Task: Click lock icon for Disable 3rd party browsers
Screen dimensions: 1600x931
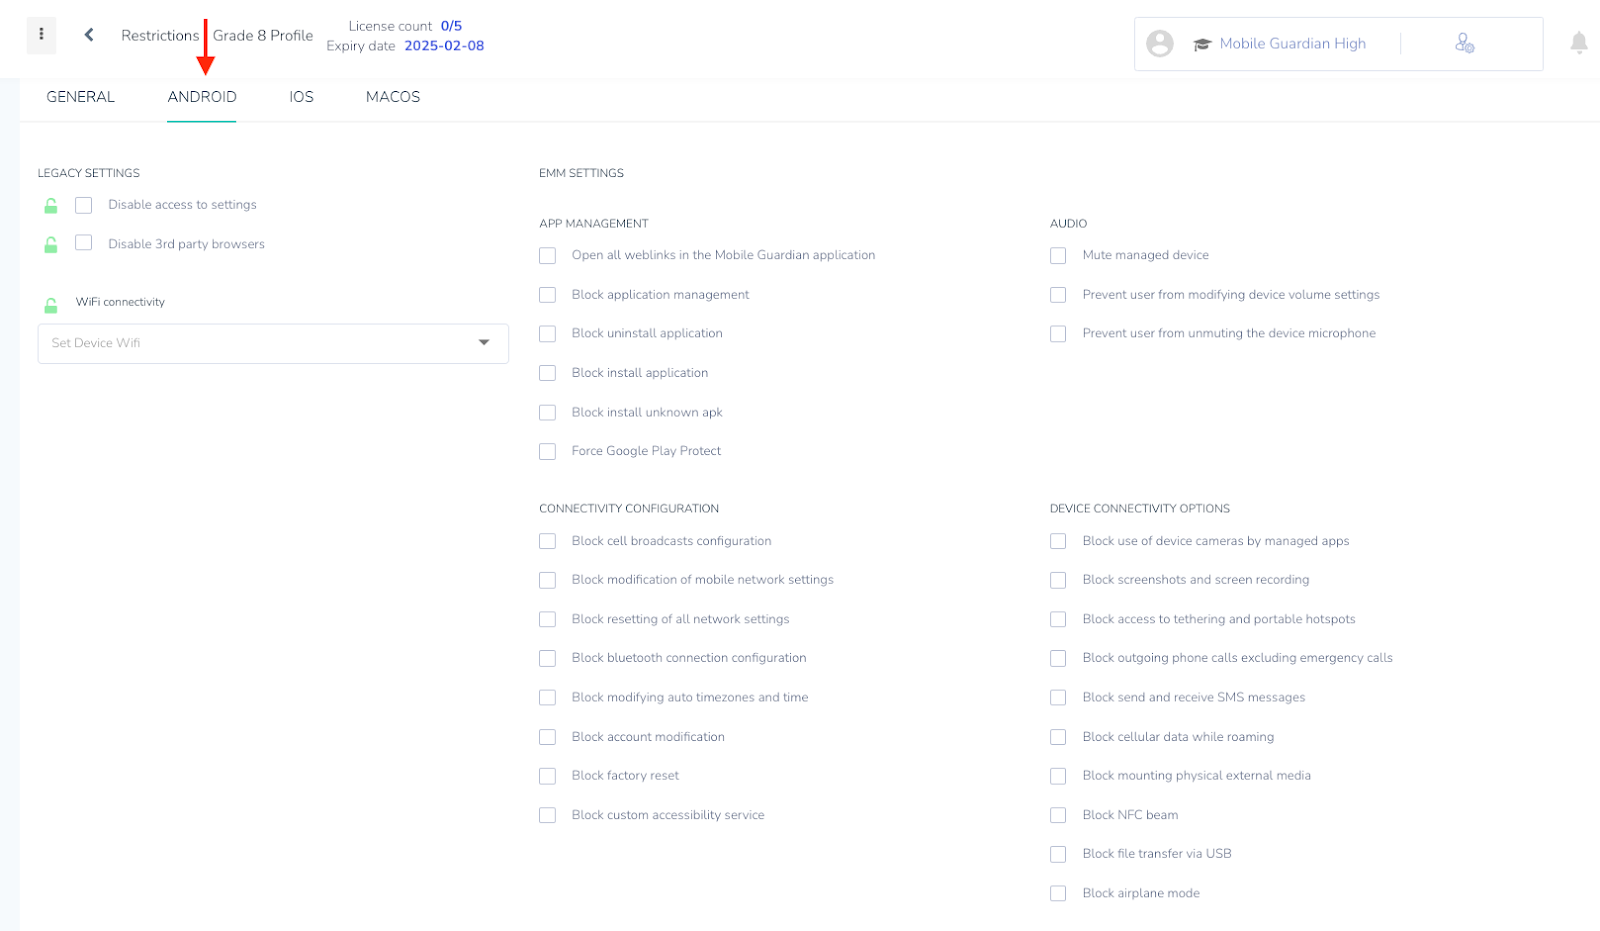Action: [x=51, y=244]
